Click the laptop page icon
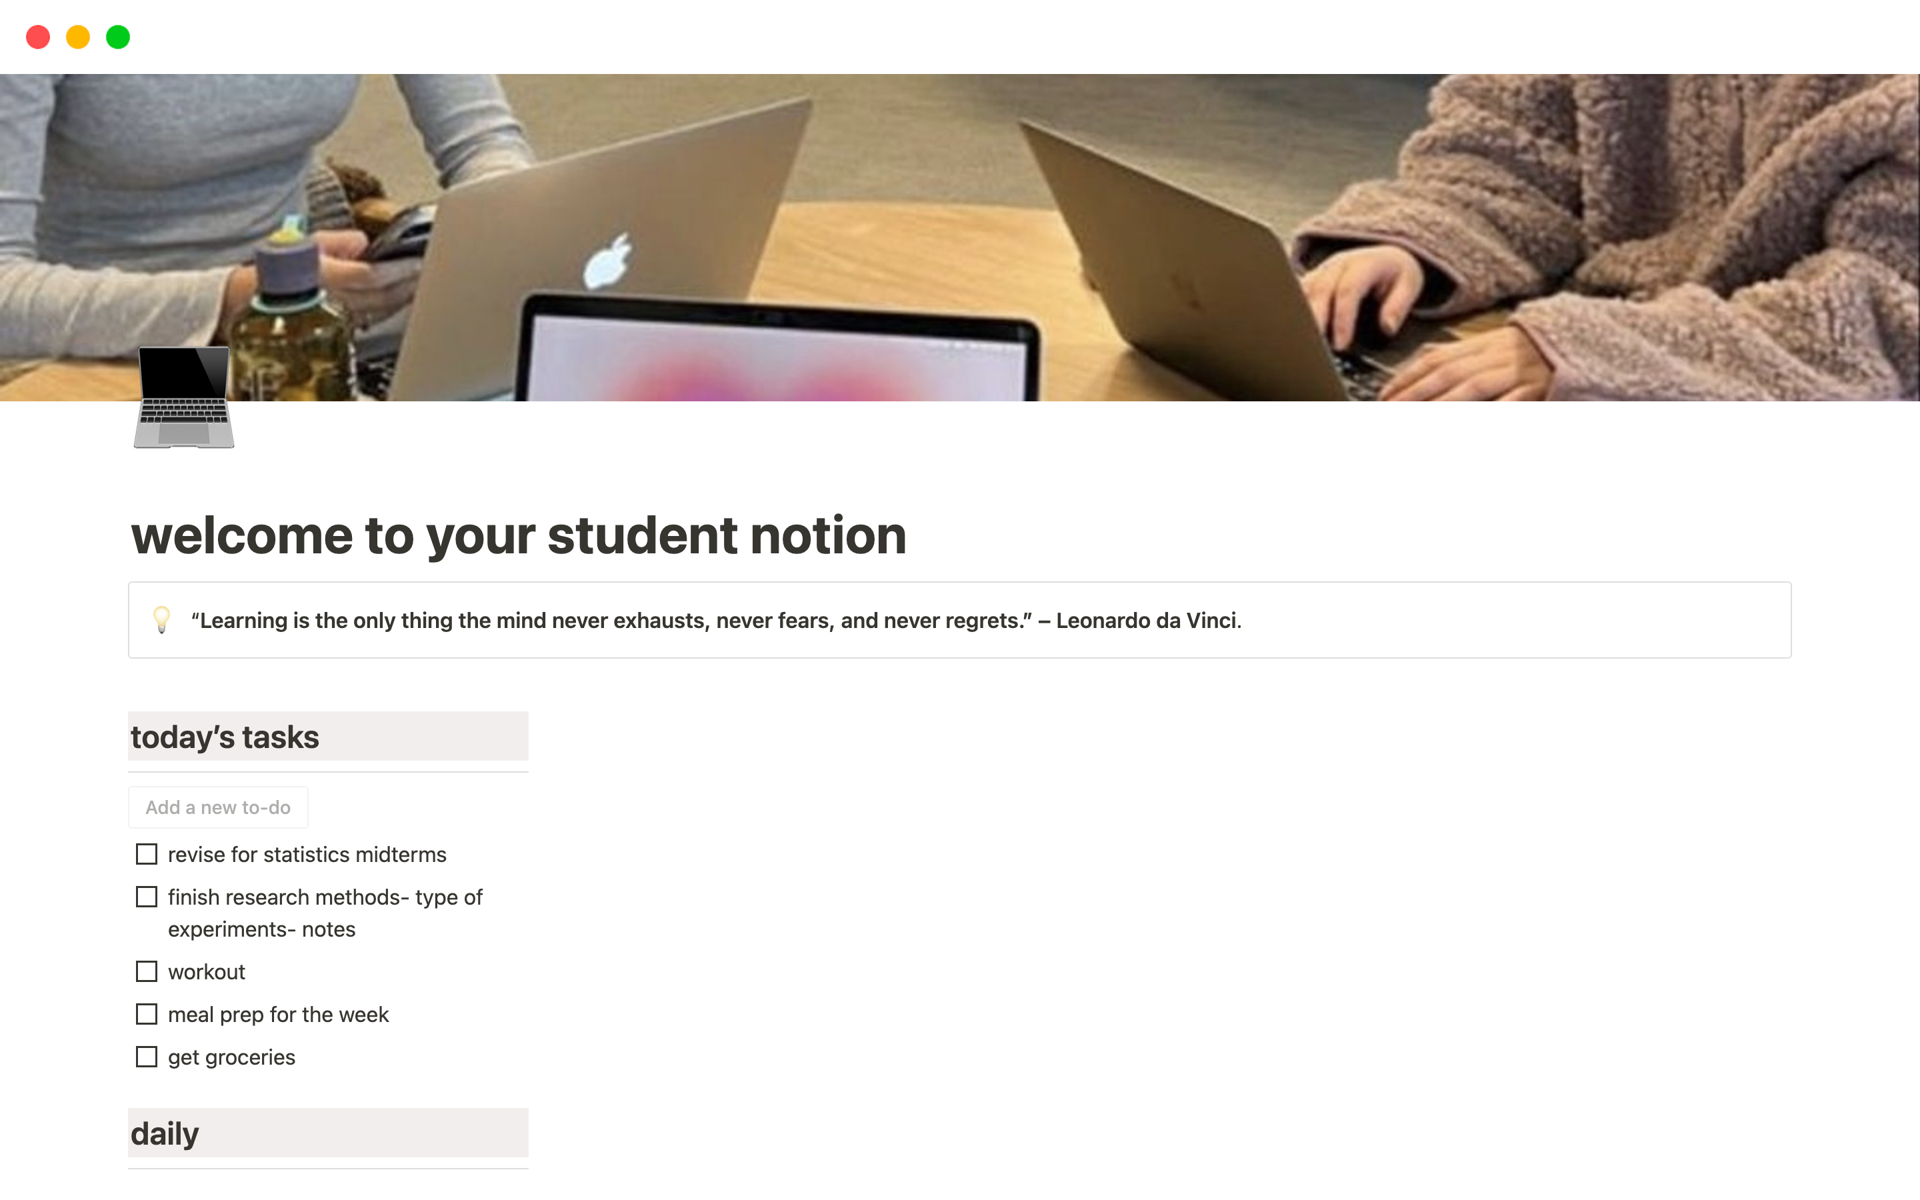Viewport: 1920px width, 1200px height. click(x=184, y=397)
